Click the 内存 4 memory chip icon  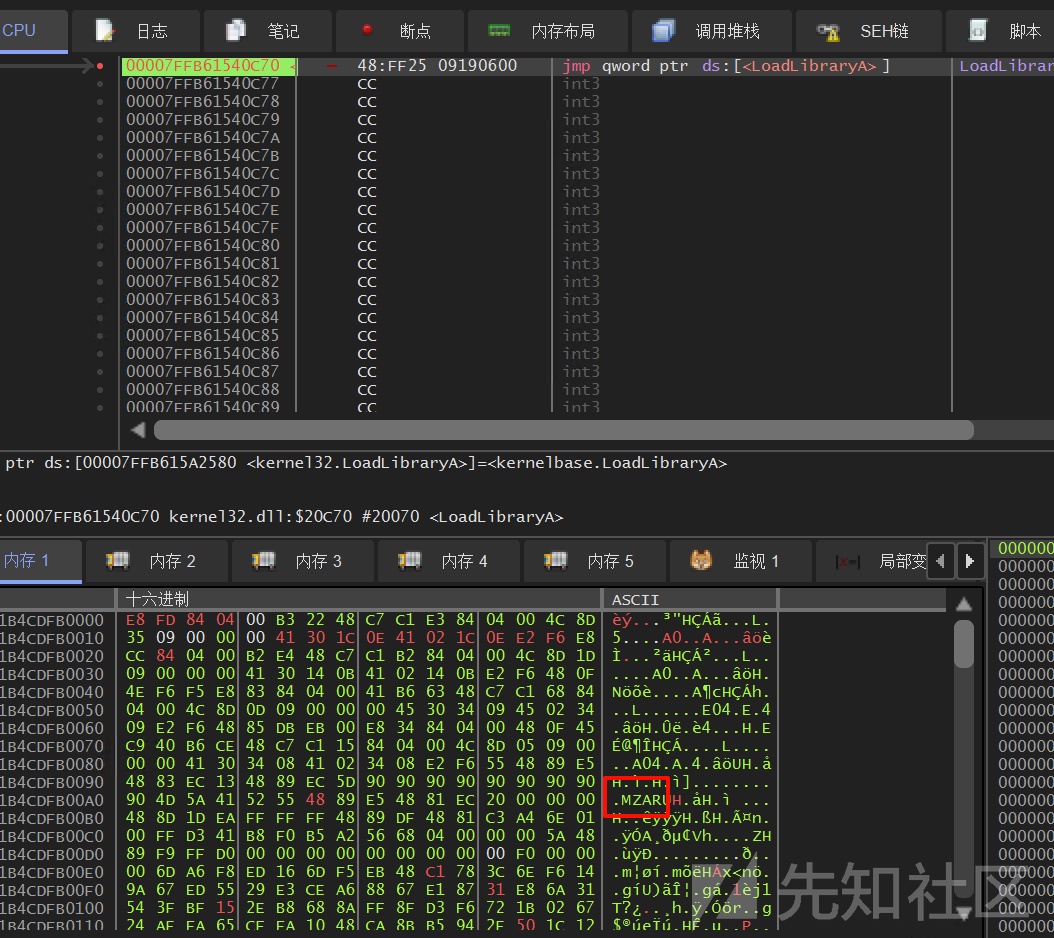tap(409, 560)
